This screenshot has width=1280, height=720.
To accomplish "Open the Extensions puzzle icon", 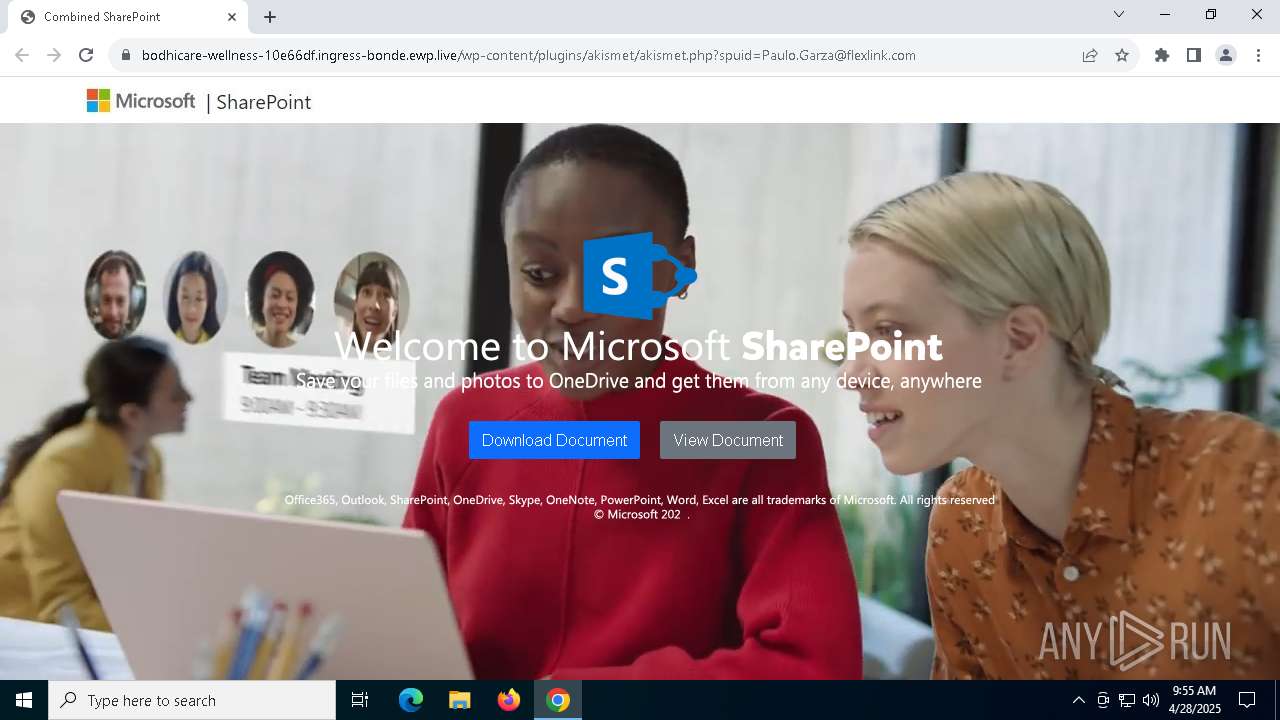I will click(1162, 55).
